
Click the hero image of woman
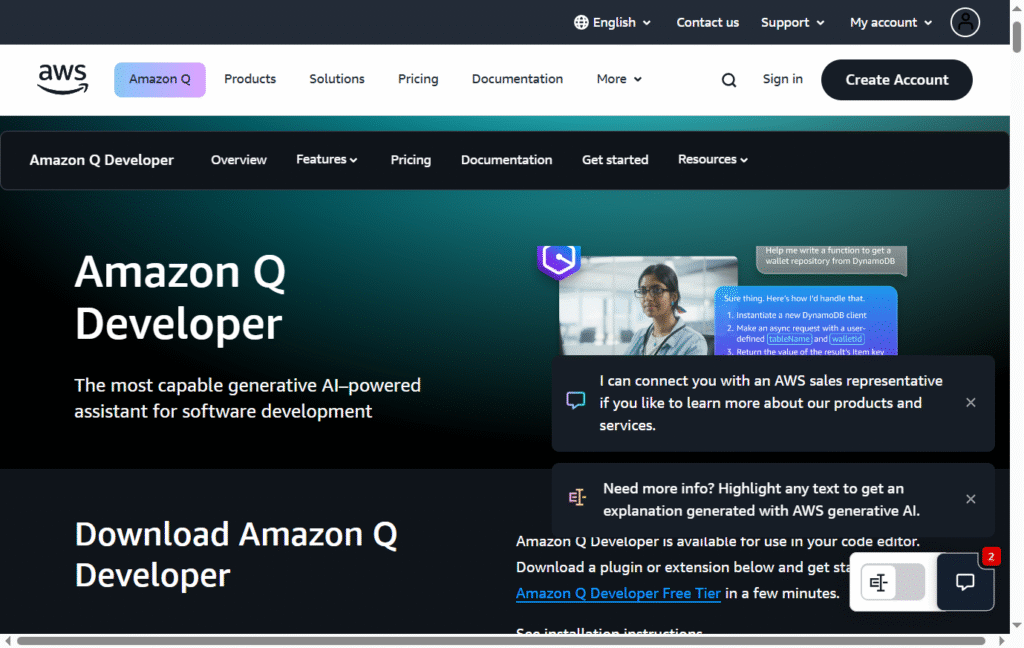pyautogui.click(x=648, y=306)
